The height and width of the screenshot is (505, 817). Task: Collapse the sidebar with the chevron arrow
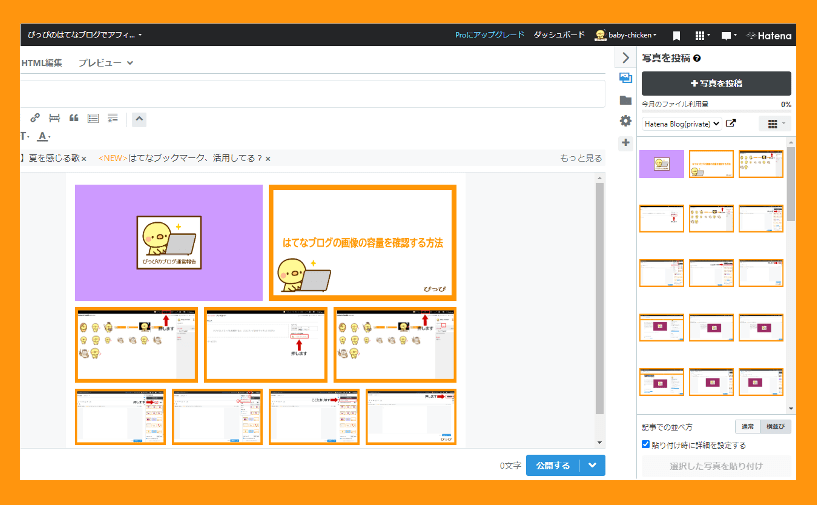point(626,57)
